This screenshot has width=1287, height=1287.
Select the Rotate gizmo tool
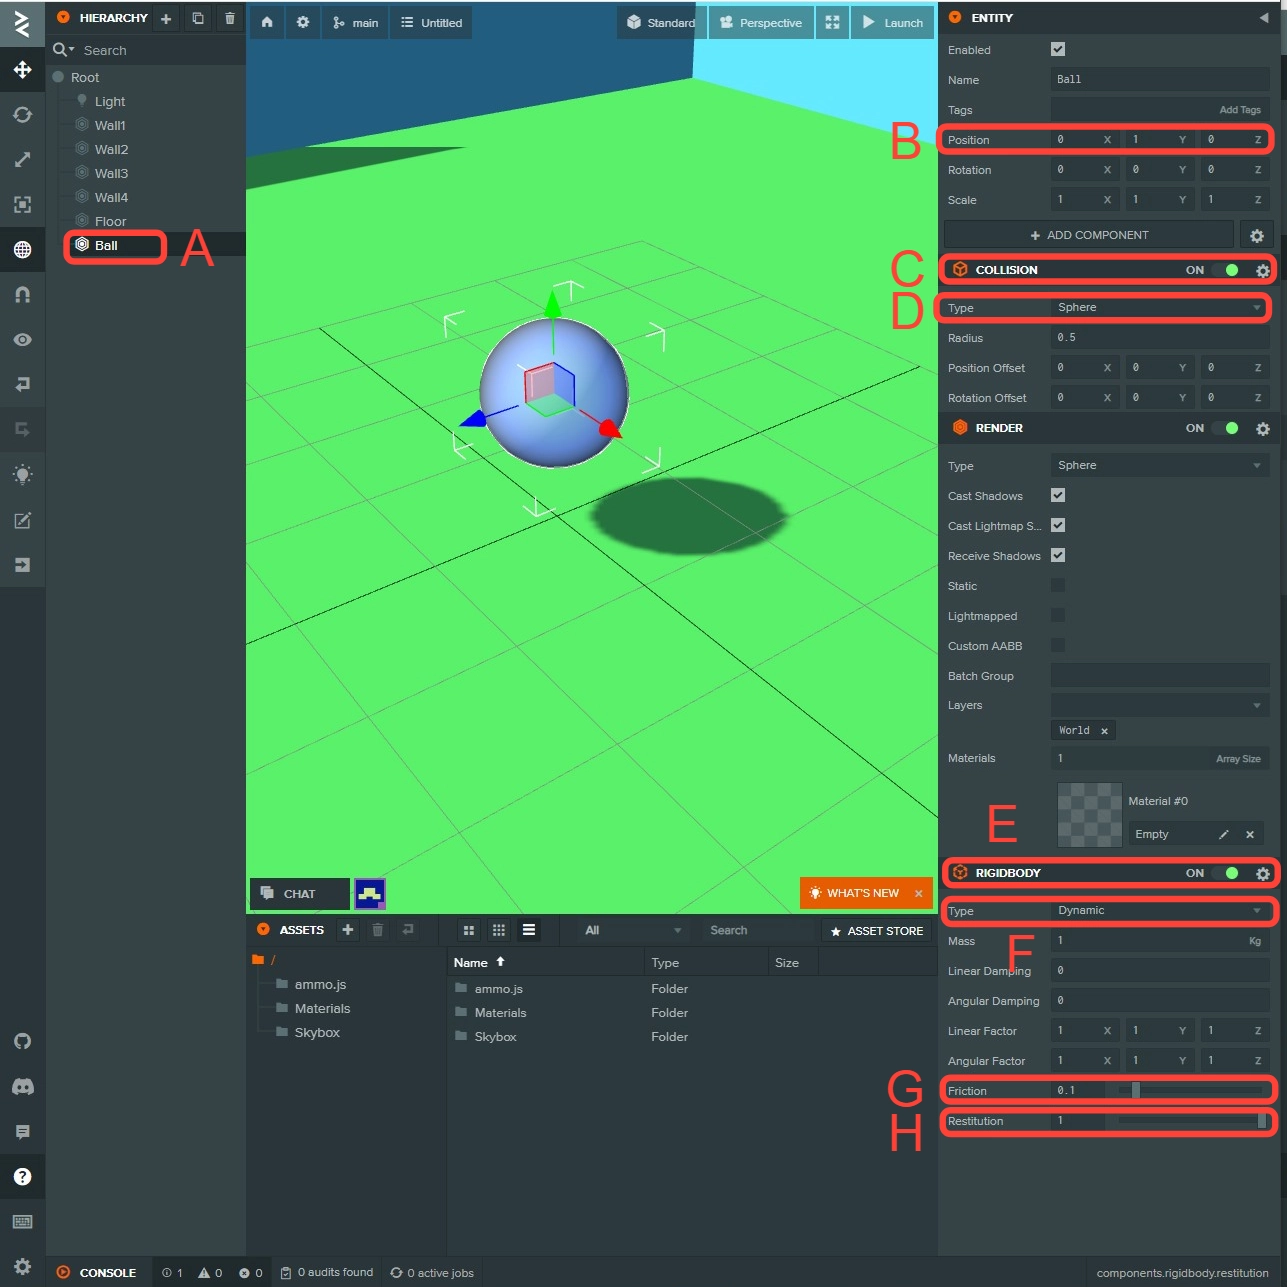point(22,115)
